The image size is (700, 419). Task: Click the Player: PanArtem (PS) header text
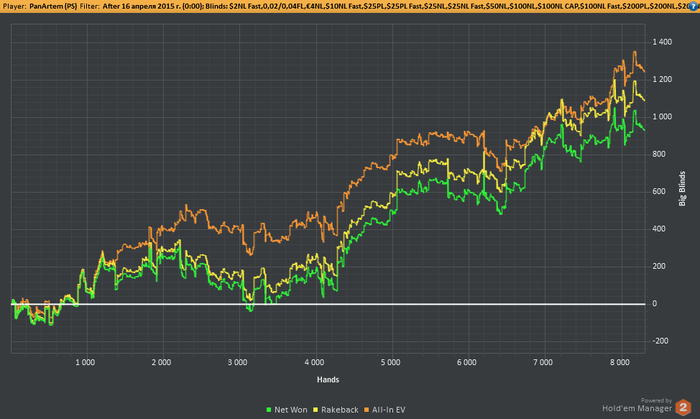[40, 6]
